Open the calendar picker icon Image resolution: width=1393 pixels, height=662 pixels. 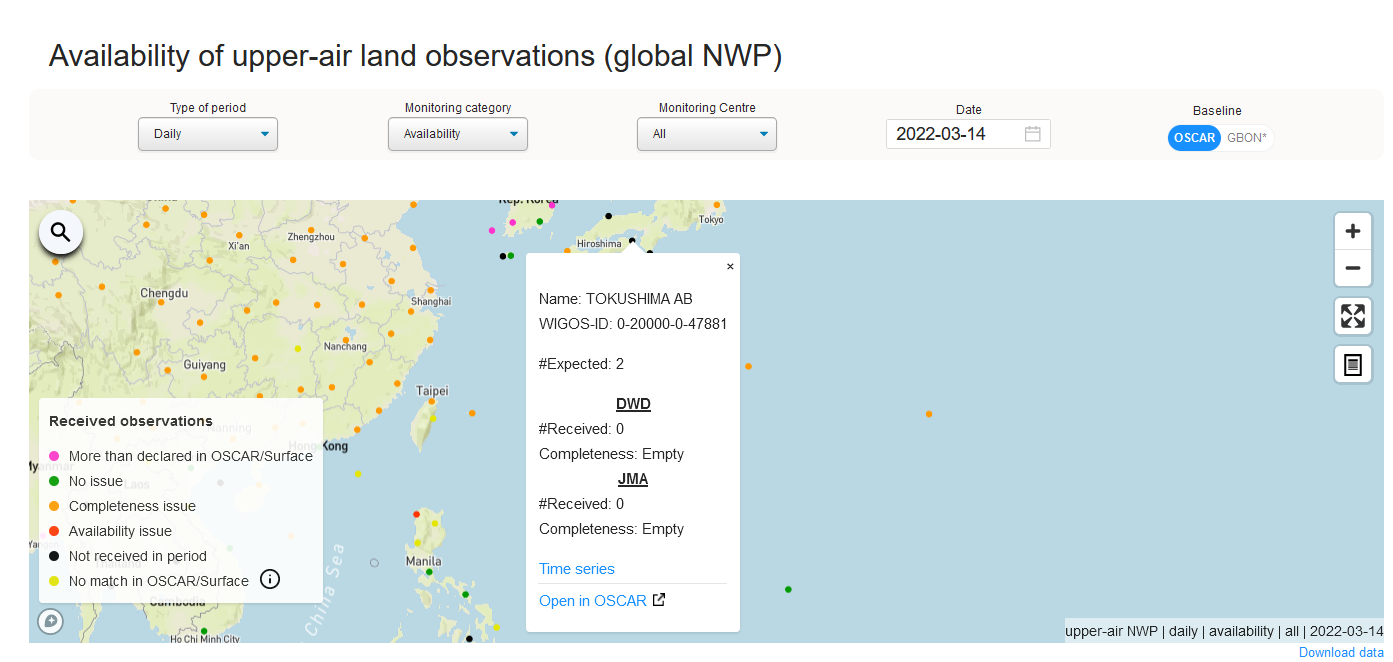(x=1033, y=134)
